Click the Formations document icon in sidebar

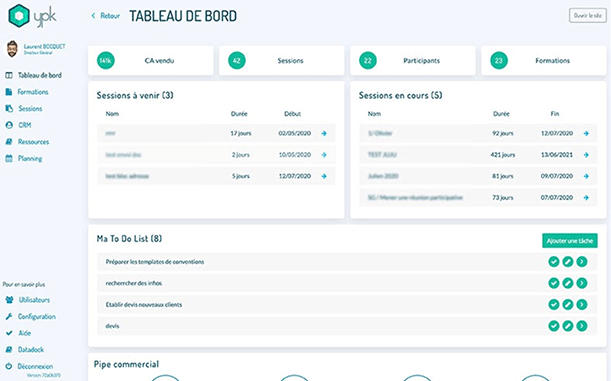(x=9, y=92)
